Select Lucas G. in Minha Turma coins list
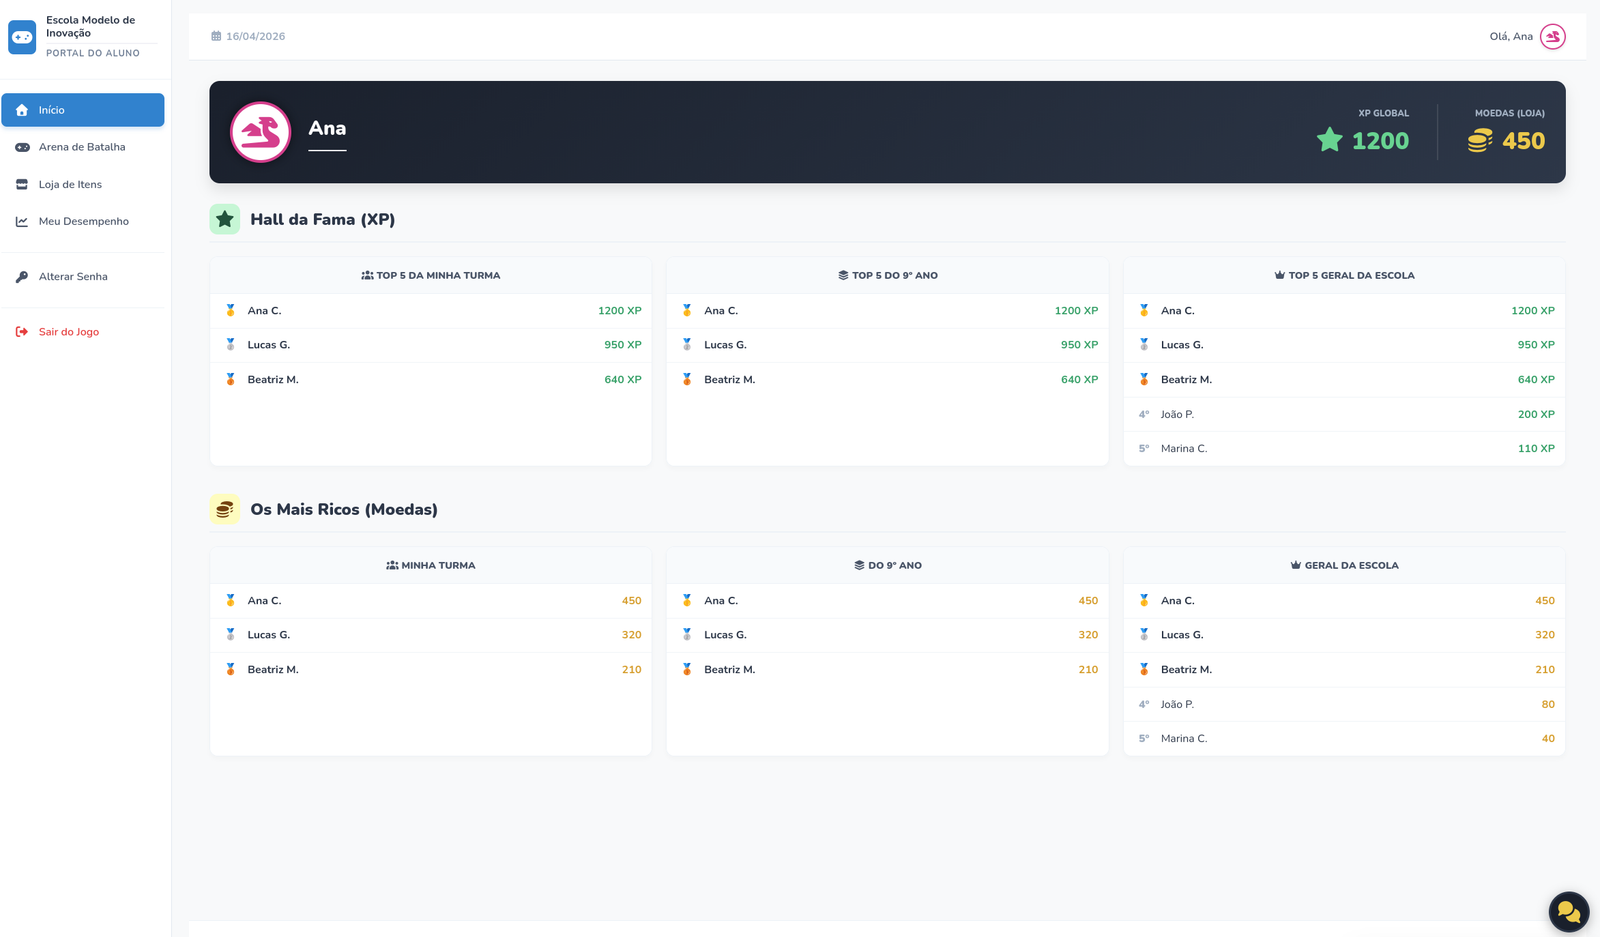Screen dimensions: 1600x937 point(269,635)
